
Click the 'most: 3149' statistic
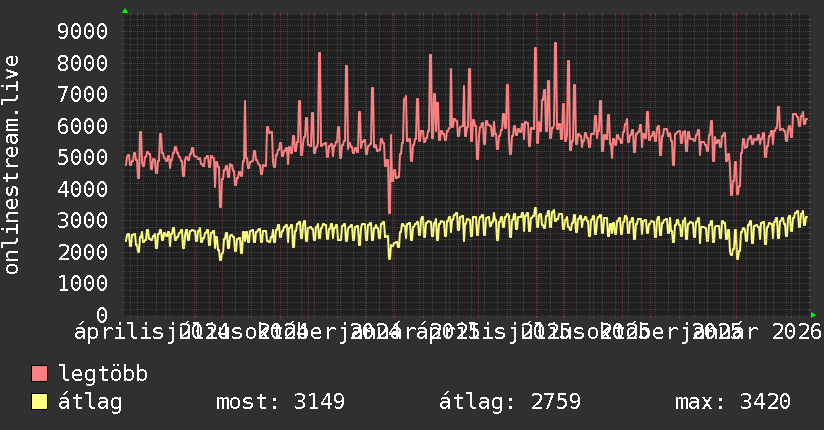pos(281,402)
